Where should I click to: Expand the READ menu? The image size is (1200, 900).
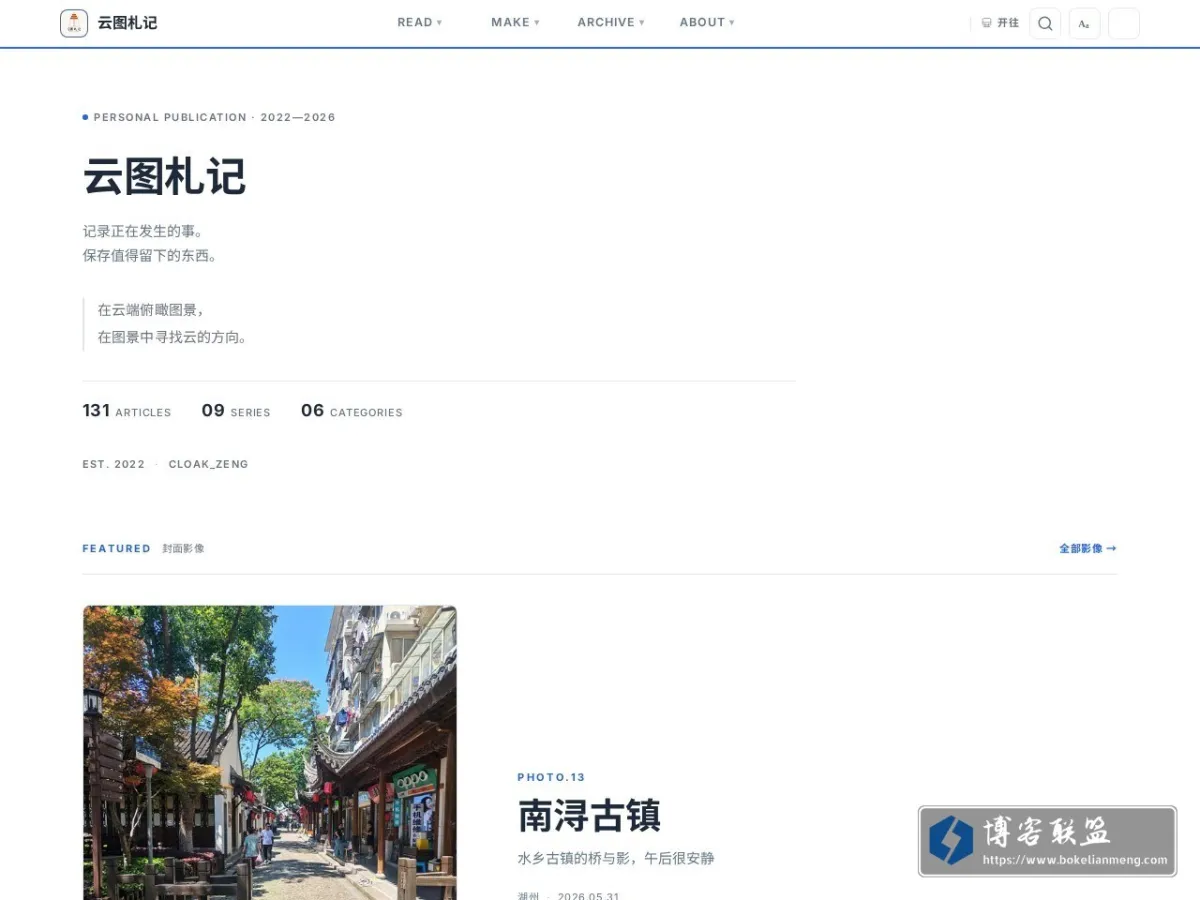pyautogui.click(x=420, y=22)
